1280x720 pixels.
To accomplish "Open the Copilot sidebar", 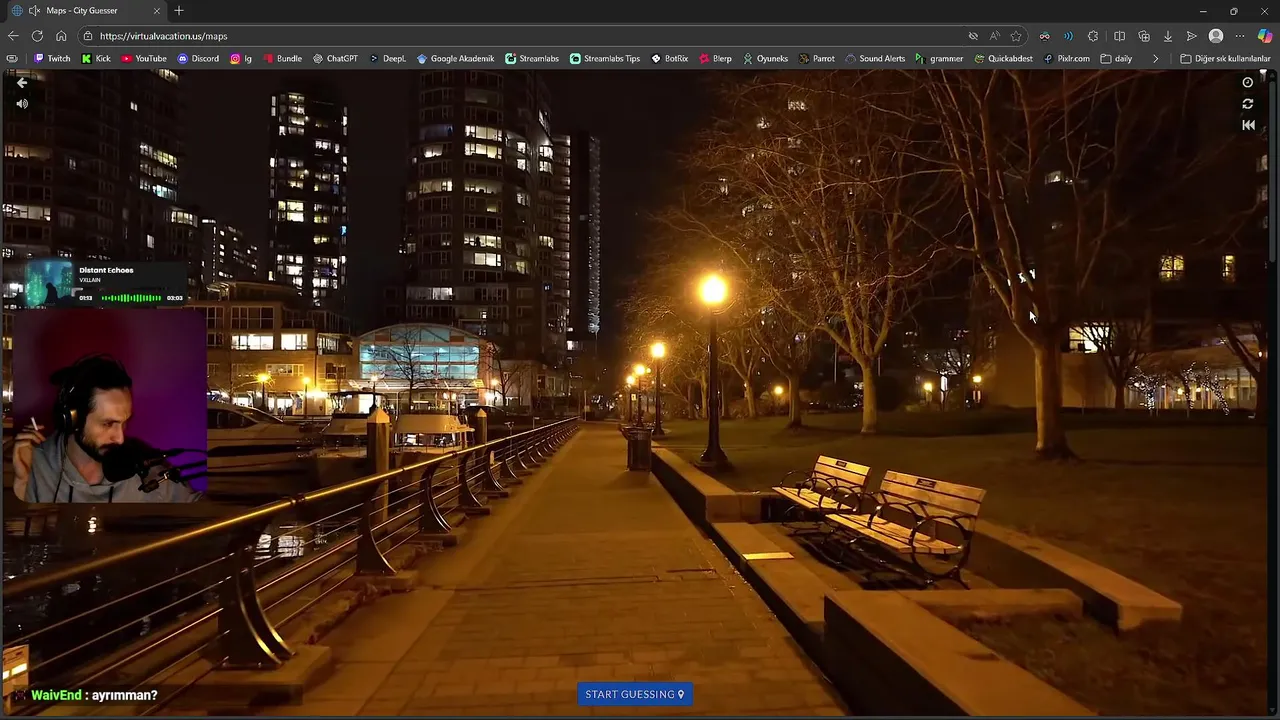I will [1265, 36].
